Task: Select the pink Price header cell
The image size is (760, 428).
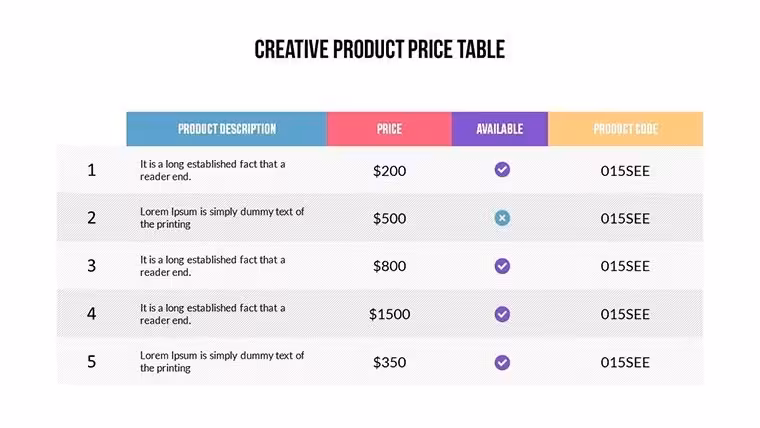Action: coord(389,129)
